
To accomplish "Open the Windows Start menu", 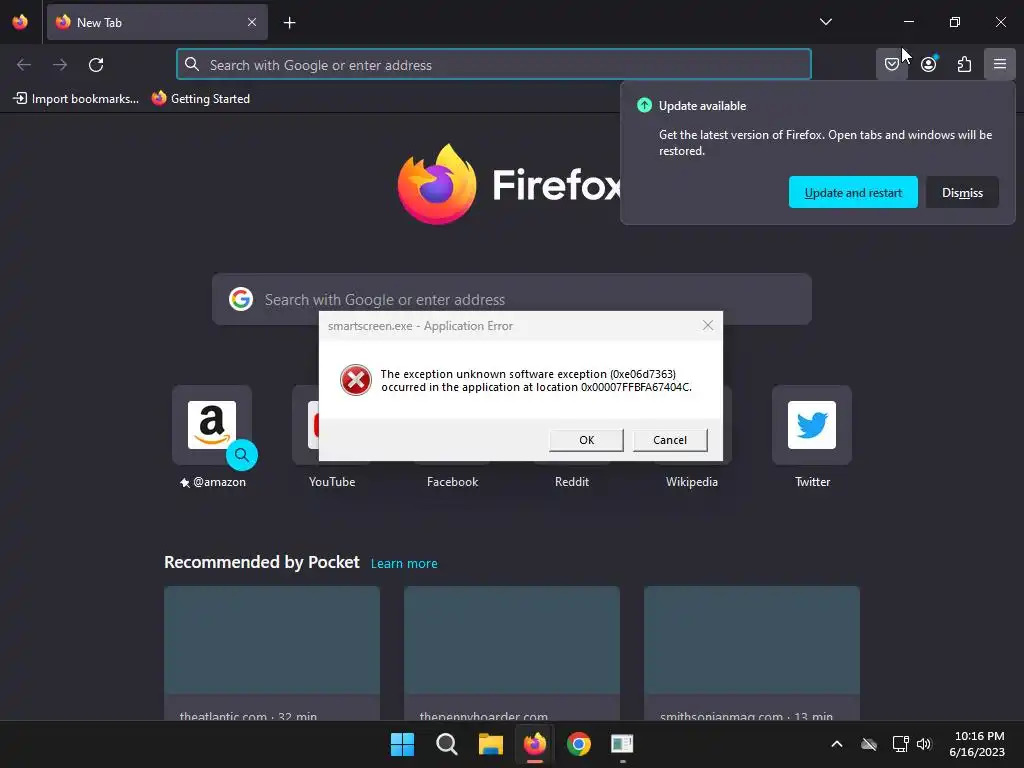I will tap(402, 744).
